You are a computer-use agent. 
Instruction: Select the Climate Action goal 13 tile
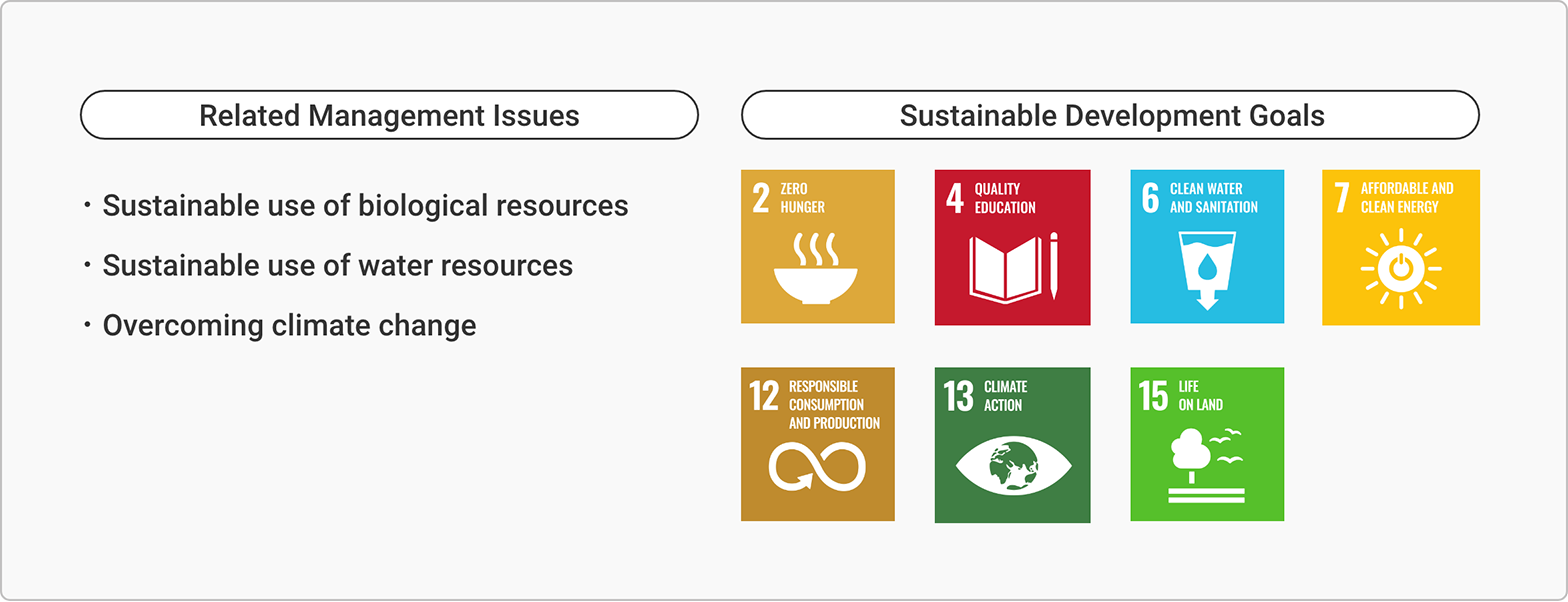(x=1012, y=445)
